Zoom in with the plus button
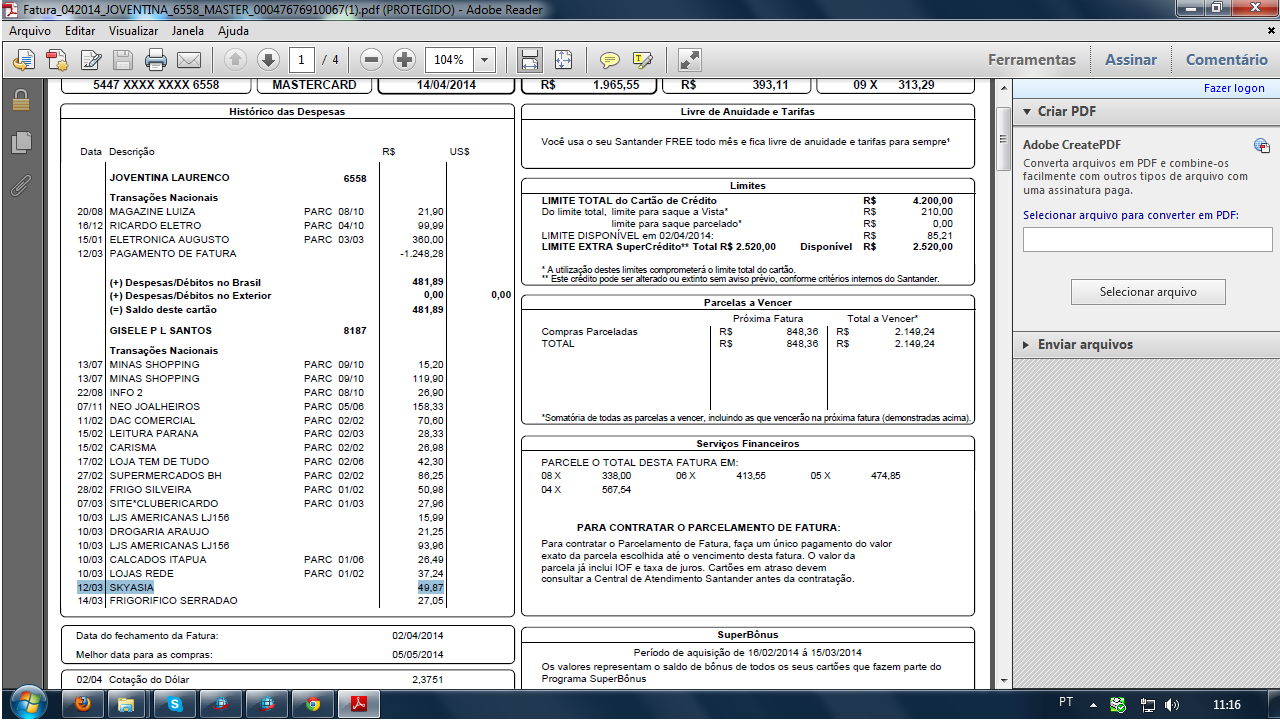 coord(404,60)
